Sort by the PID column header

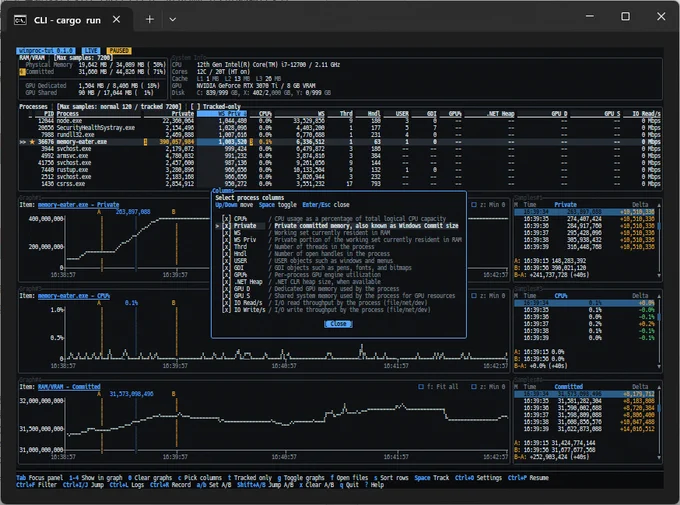pyautogui.click(x=49, y=114)
